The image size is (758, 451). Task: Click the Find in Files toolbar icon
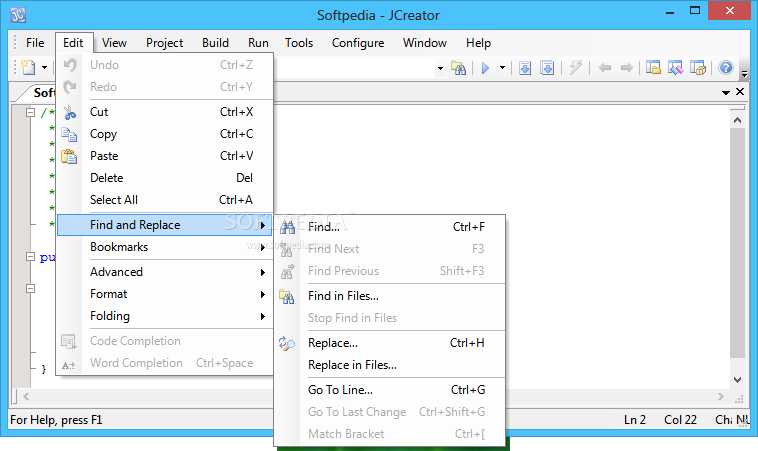[x=458, y=68]
